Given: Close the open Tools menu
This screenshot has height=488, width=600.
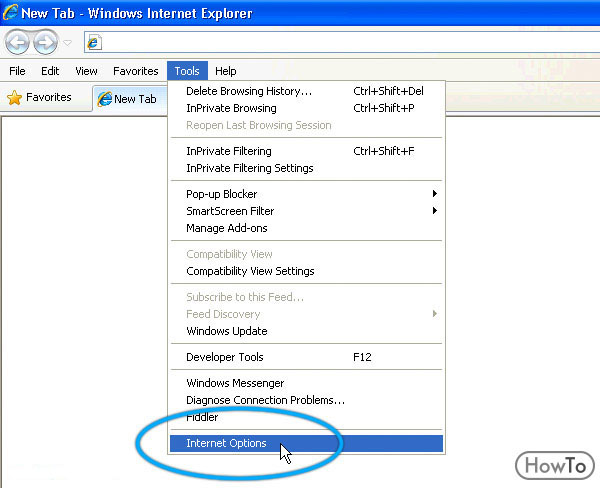Looking at the screenshot, I should (x=187, y=71).
